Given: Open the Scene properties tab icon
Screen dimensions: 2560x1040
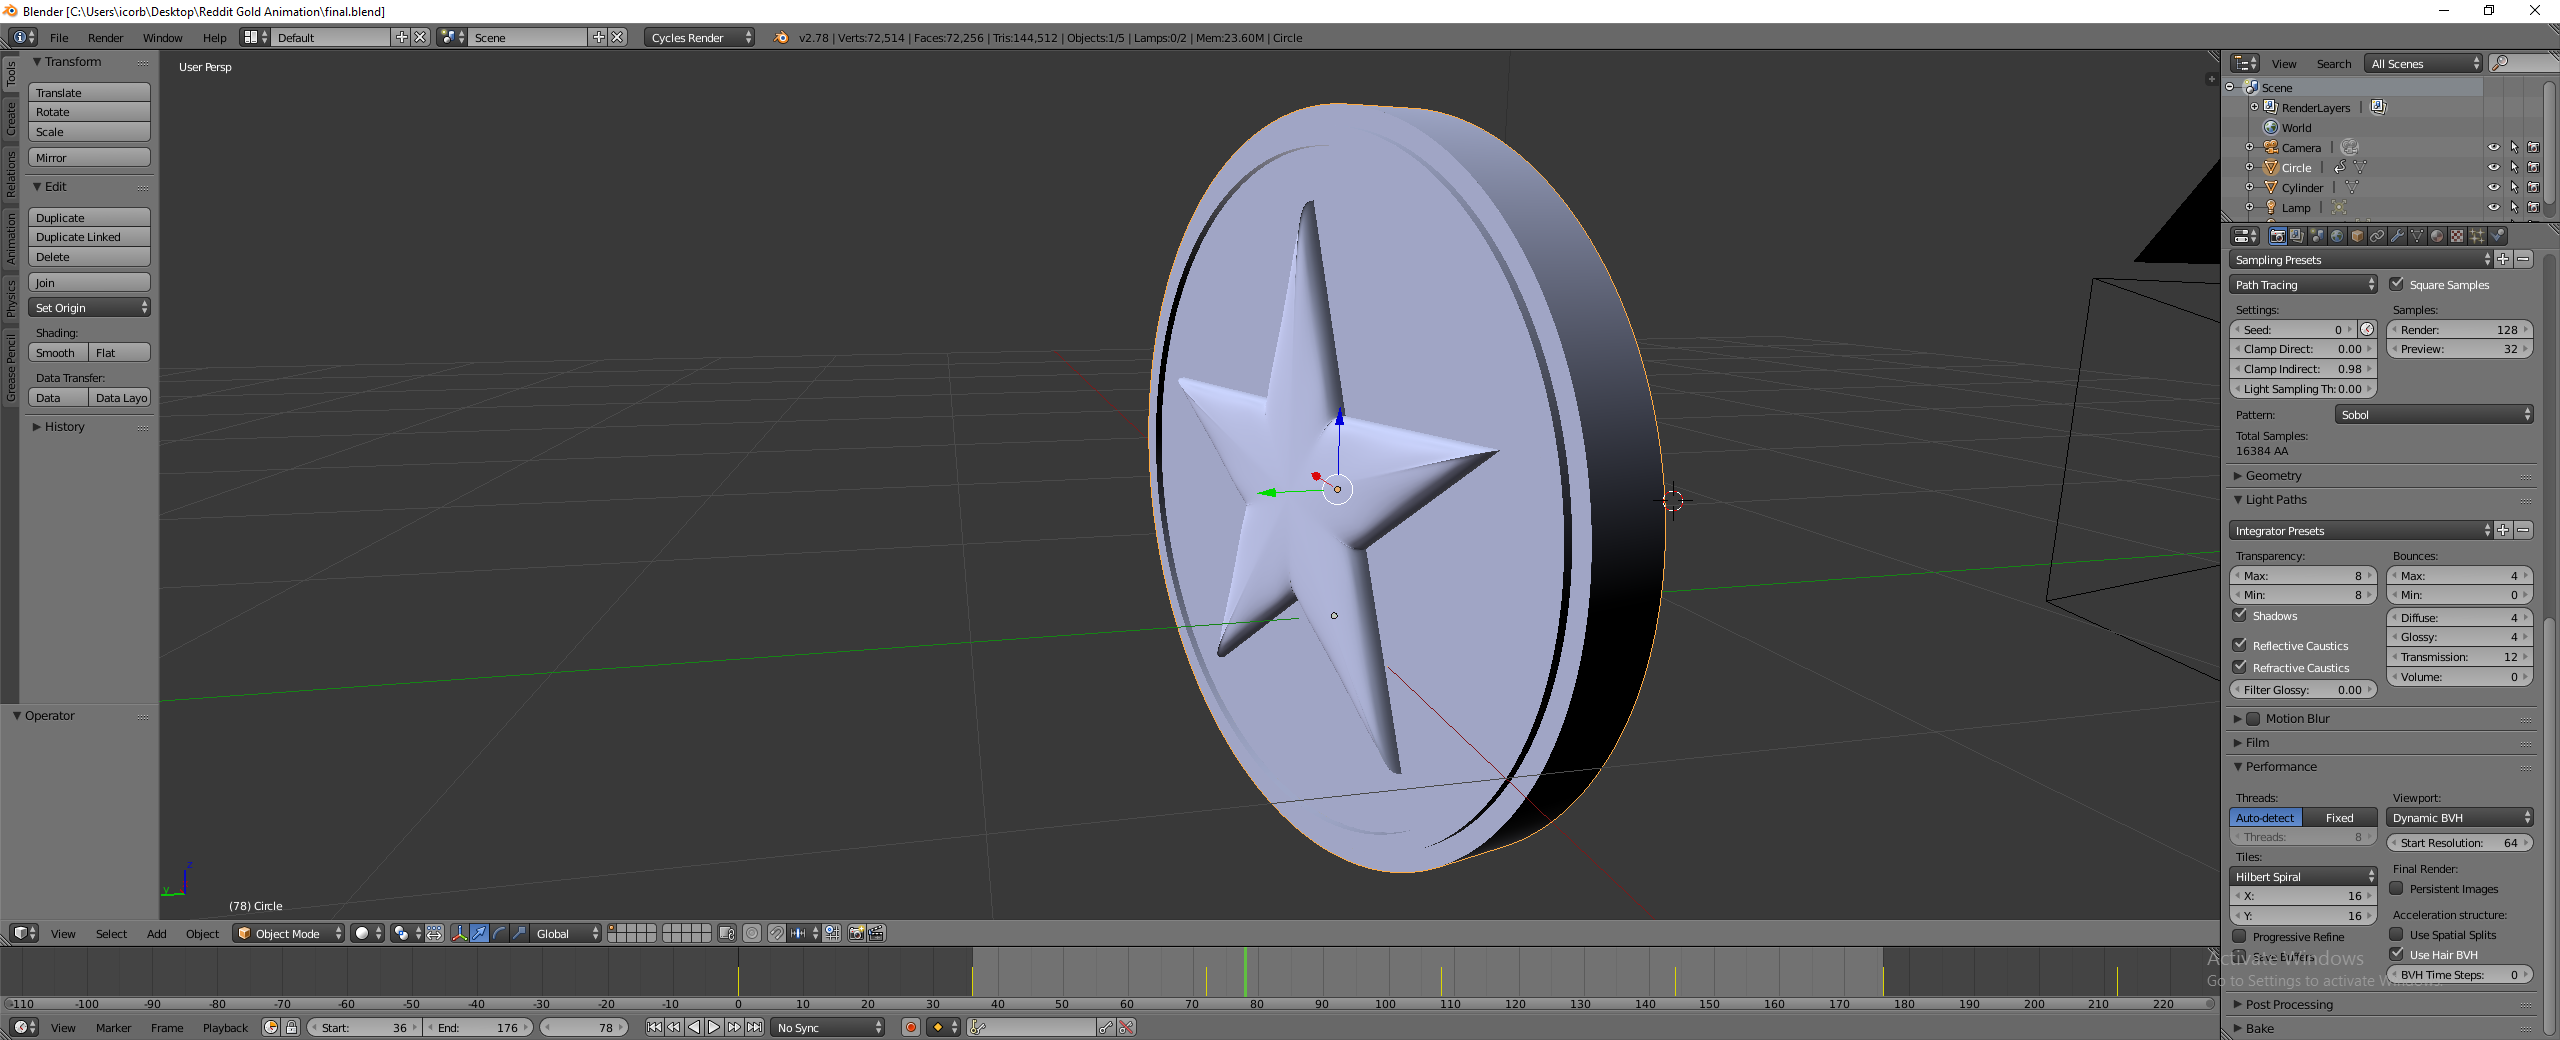Looking at the screenshot, I should pyautogui.click(x=2317, y=236).
